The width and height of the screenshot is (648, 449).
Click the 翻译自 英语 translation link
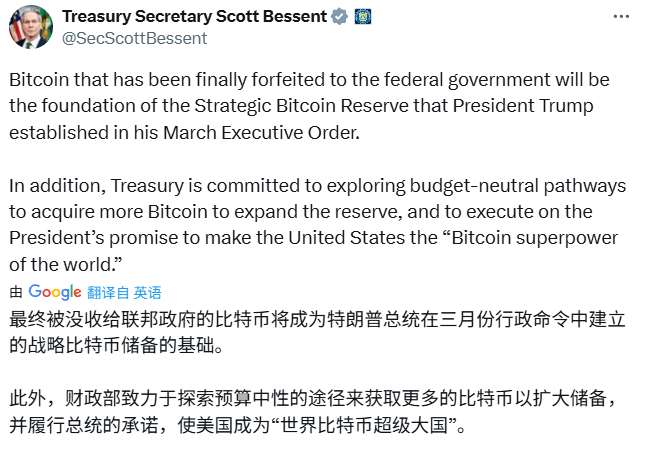tap(124, 293)
